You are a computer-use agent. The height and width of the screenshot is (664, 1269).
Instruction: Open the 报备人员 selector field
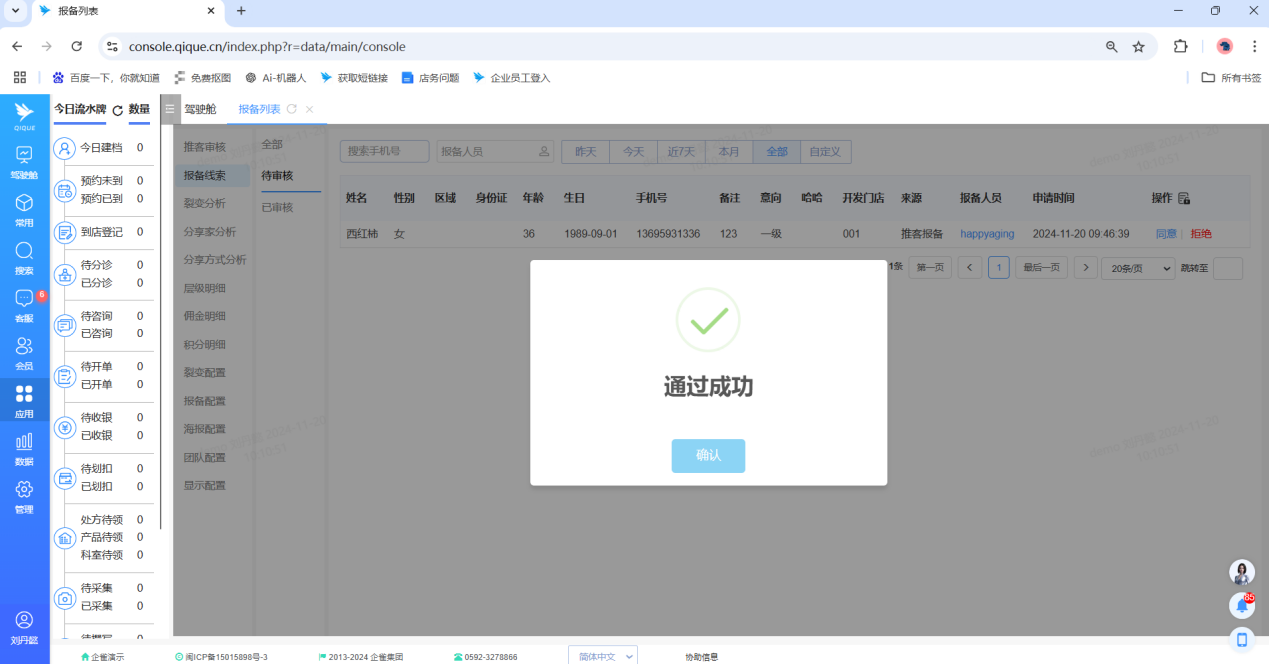tap(495, 151)
